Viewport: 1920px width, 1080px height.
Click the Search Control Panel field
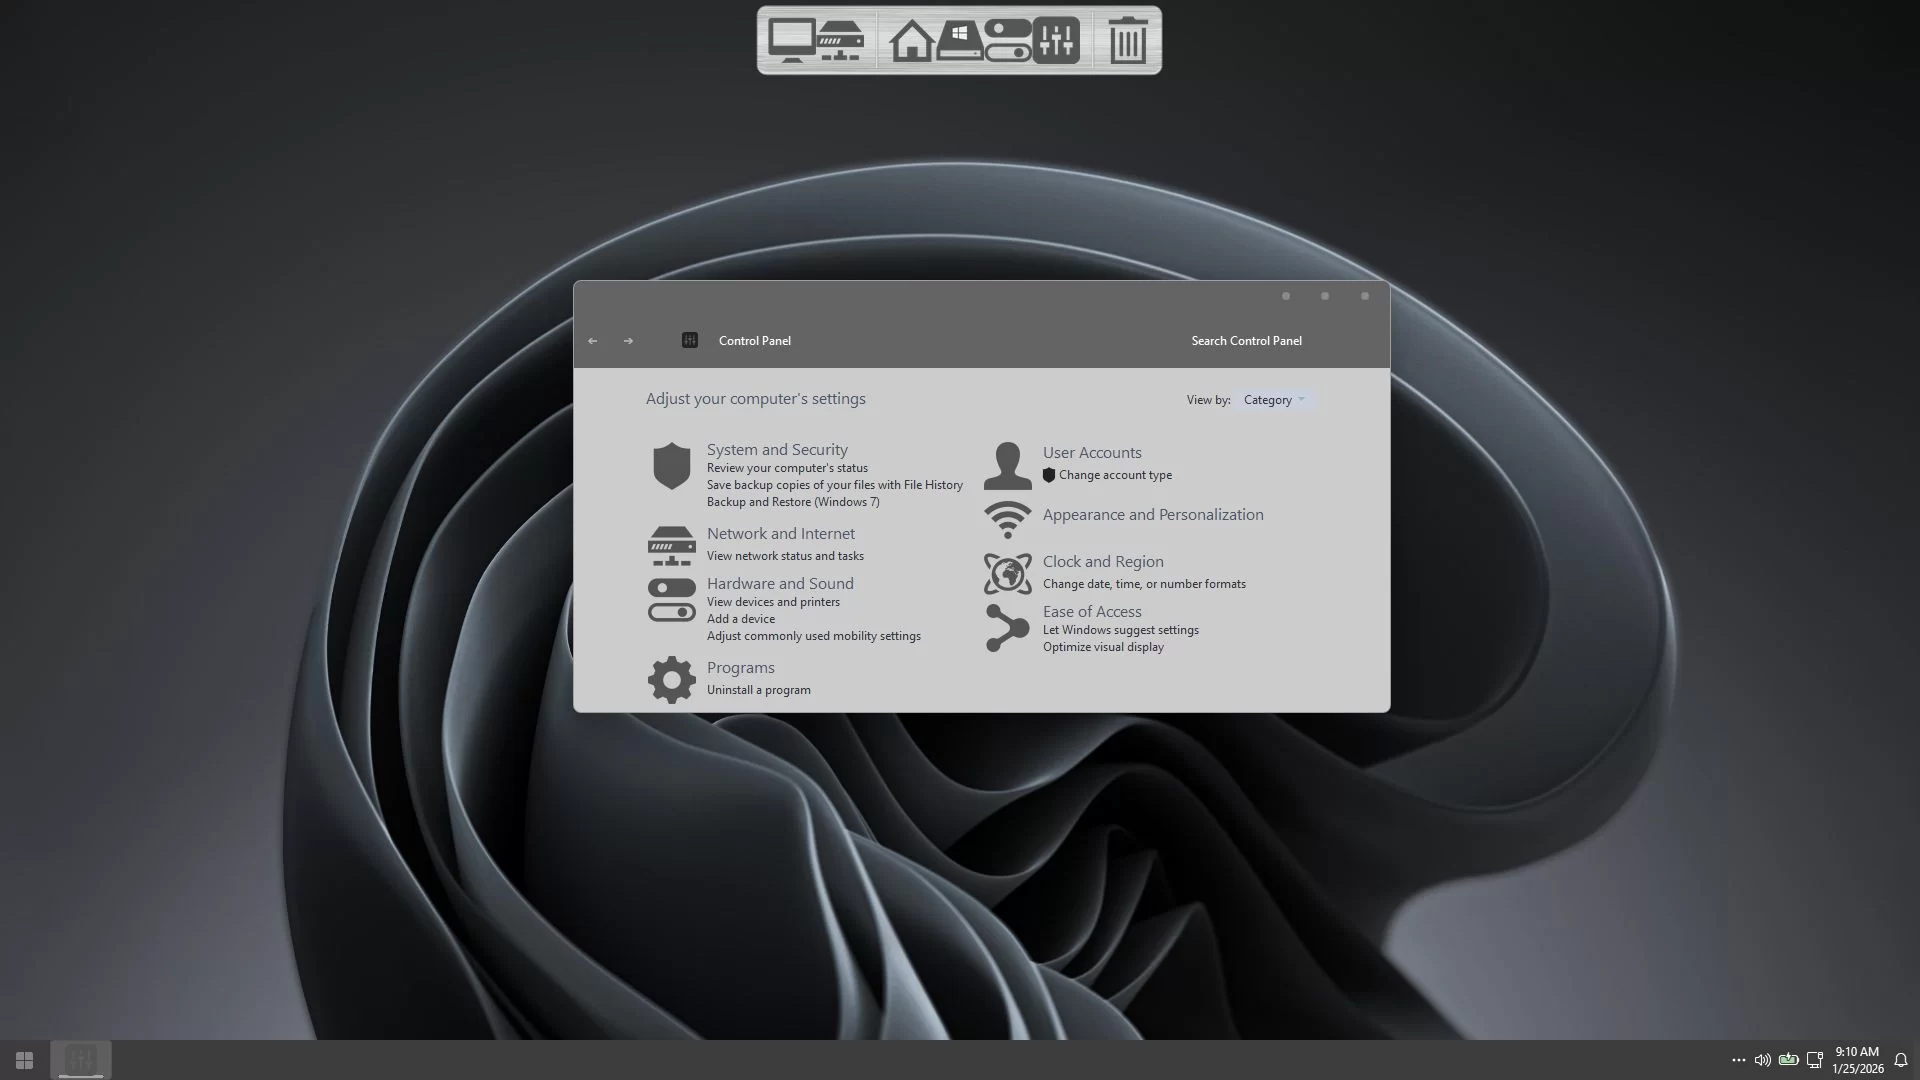pos(1246,341)
